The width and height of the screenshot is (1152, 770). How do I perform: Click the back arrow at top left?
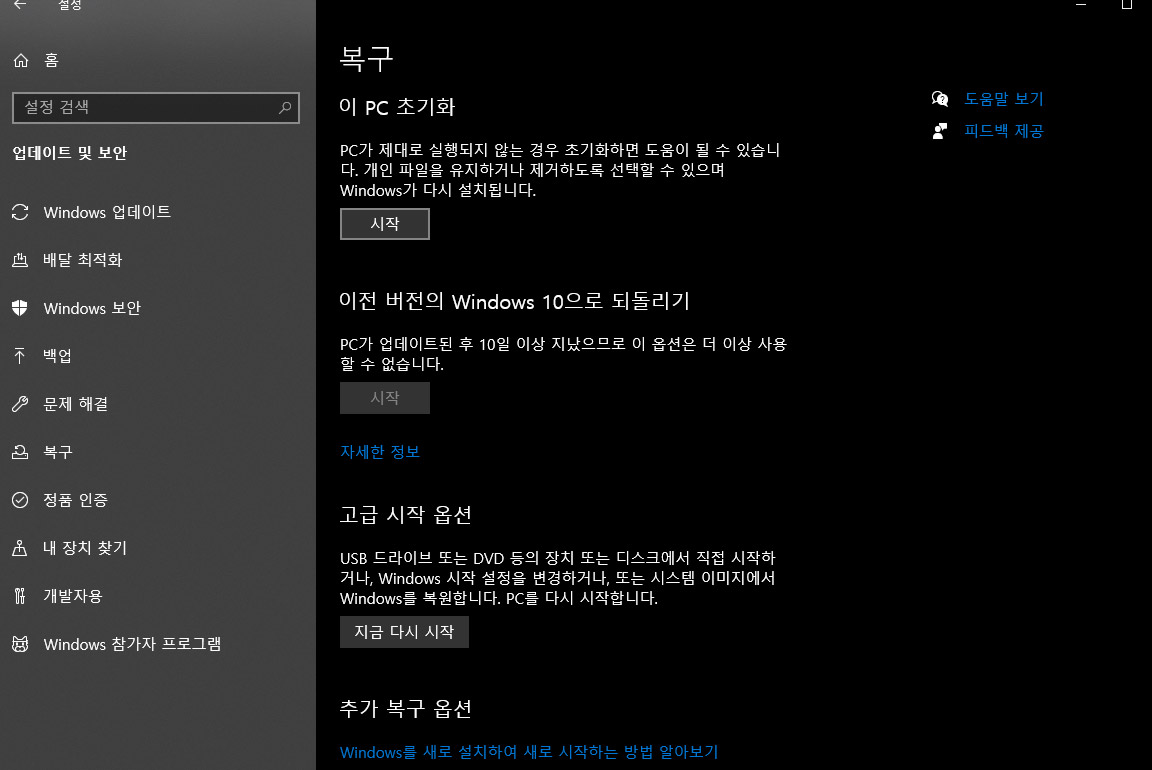[x=20, y=6]
